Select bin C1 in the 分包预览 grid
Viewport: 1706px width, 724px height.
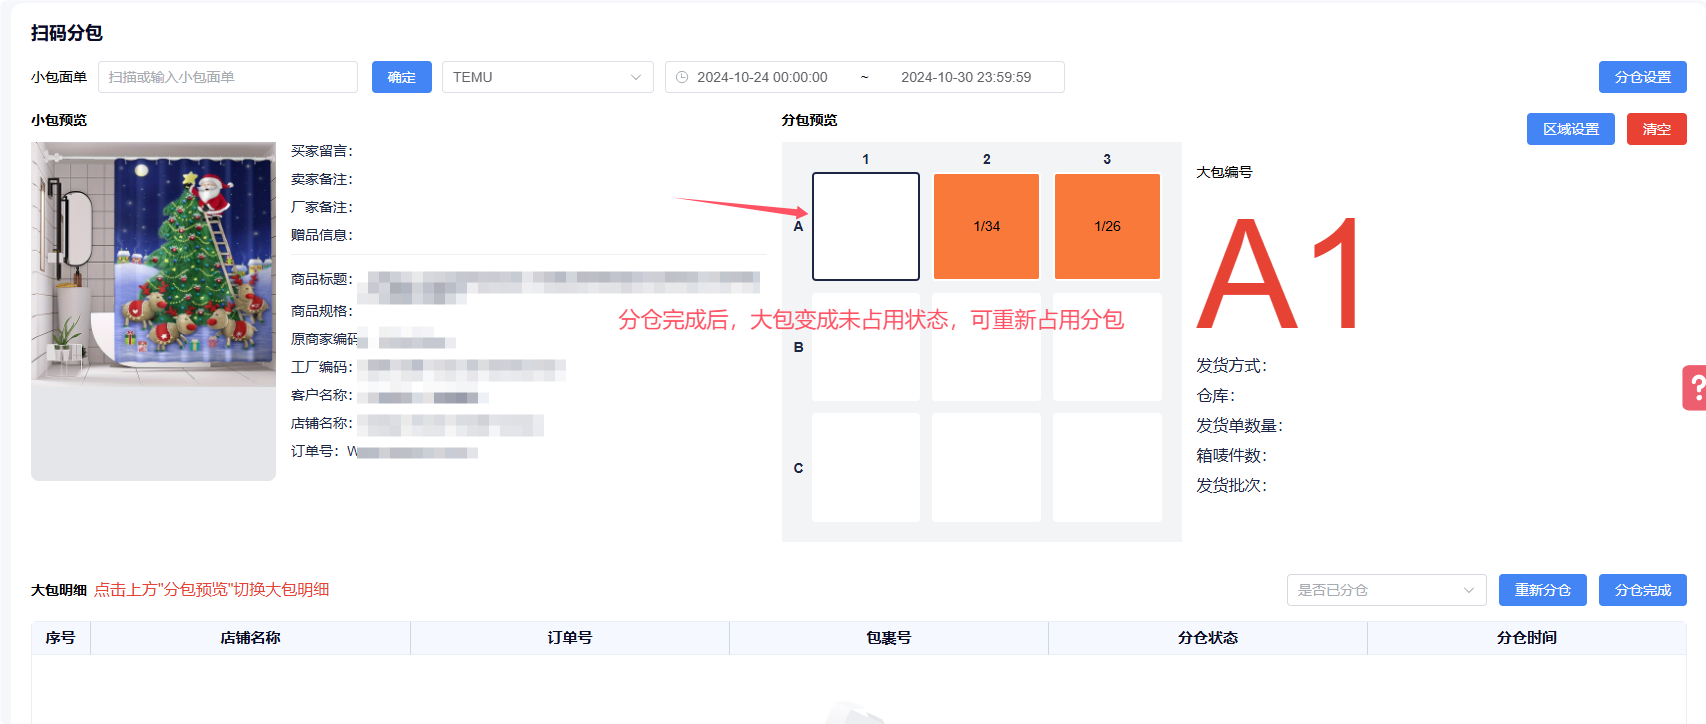coord(866,467)
